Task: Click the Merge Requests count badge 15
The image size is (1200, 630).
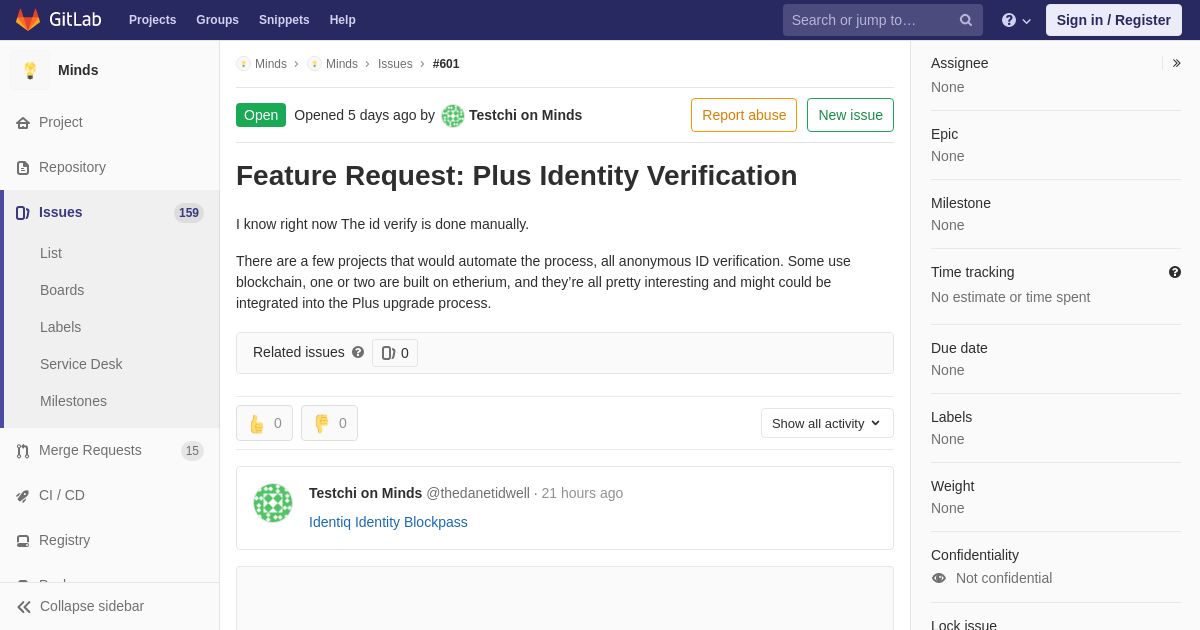Action: 192,451
